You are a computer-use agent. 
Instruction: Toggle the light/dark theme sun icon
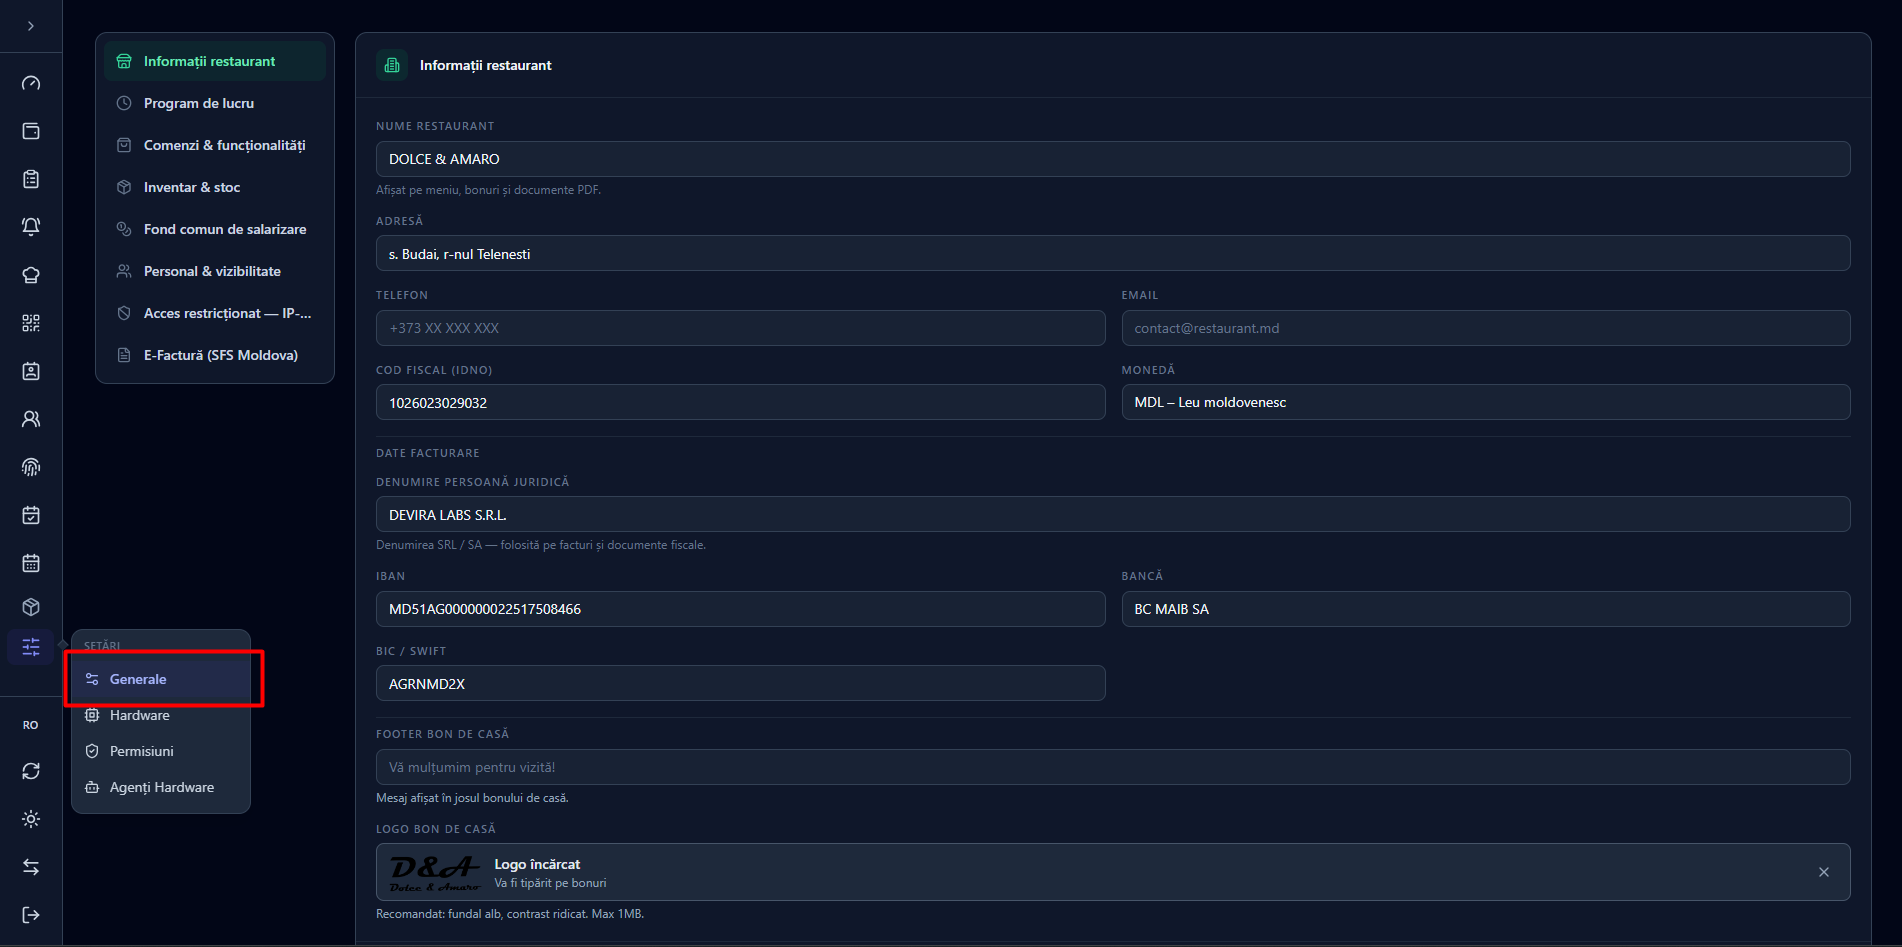pyautogui.click(x=31, y=819)
